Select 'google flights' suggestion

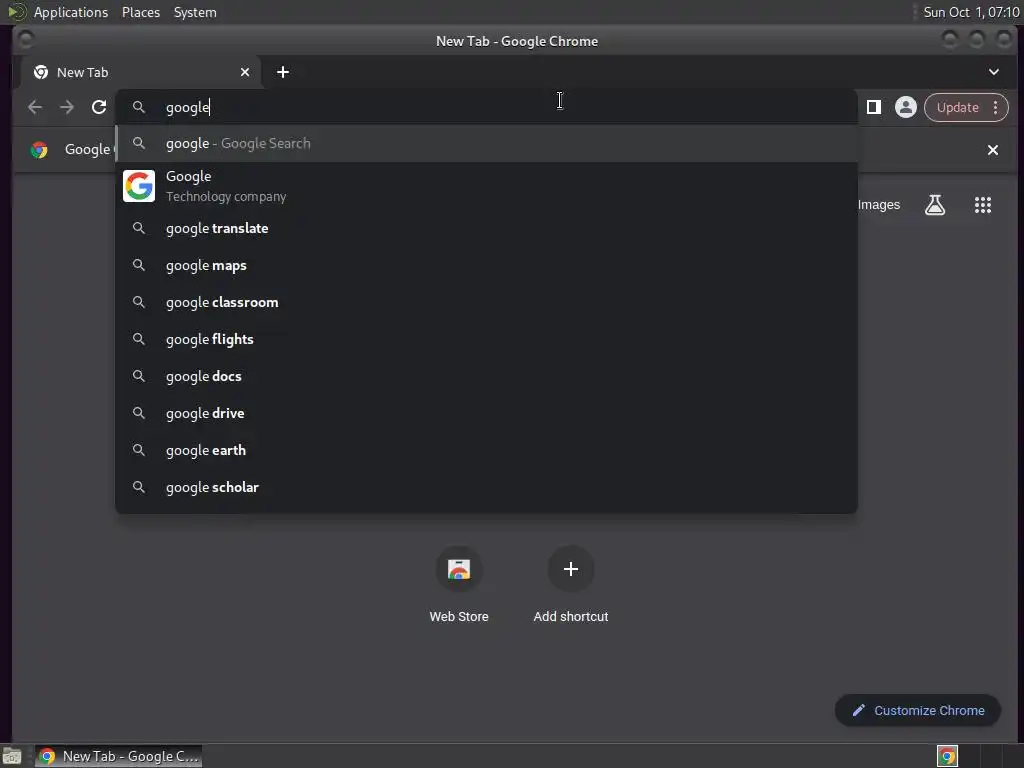486,339
